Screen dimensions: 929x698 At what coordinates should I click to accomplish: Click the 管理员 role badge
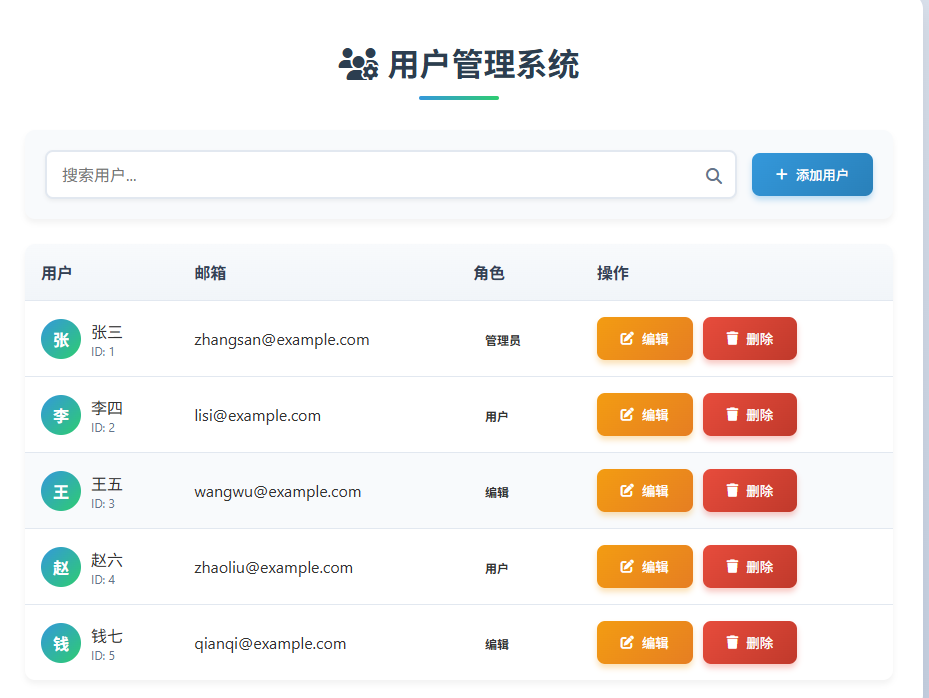click(x=502, y=340)
